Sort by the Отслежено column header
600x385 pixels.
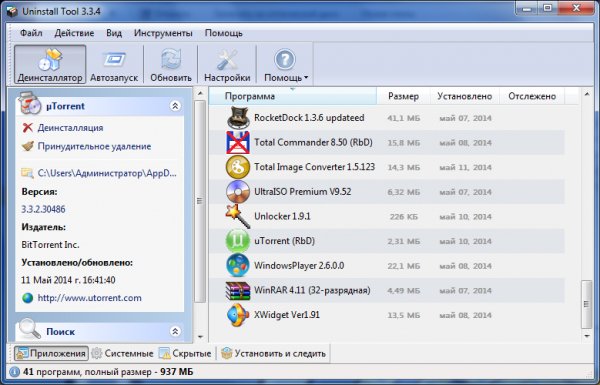(532, 96)
